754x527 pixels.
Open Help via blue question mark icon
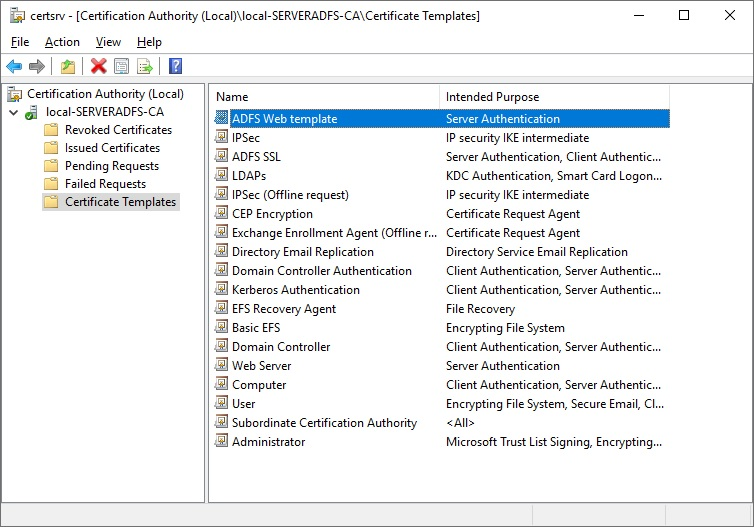click(175, 67)
